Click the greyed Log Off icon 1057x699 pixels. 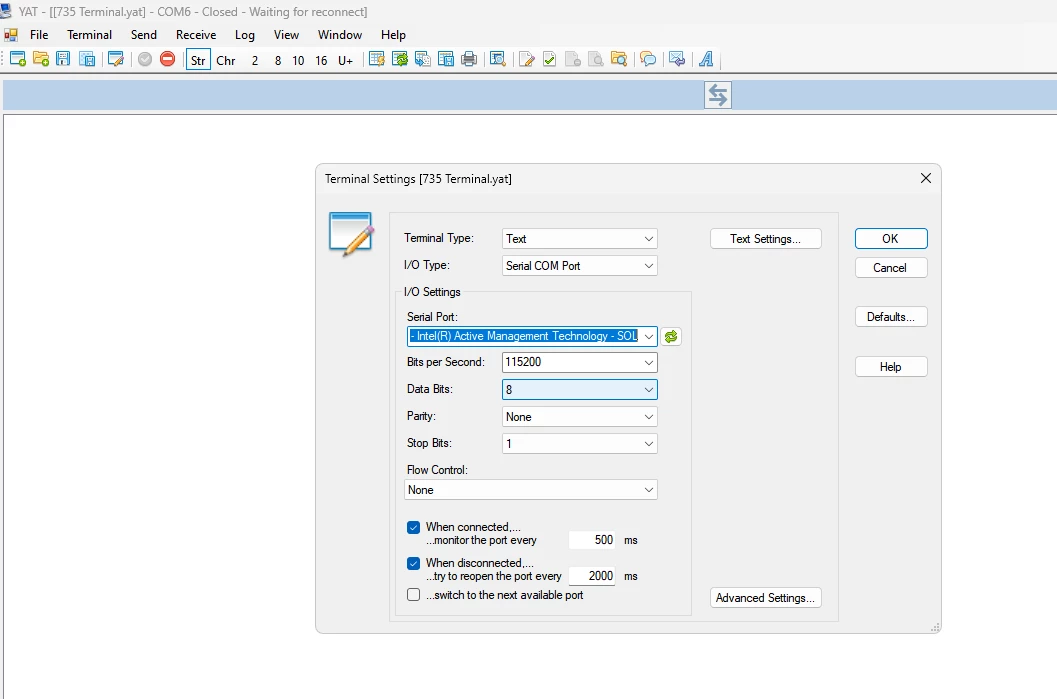[x=573, y=59]
